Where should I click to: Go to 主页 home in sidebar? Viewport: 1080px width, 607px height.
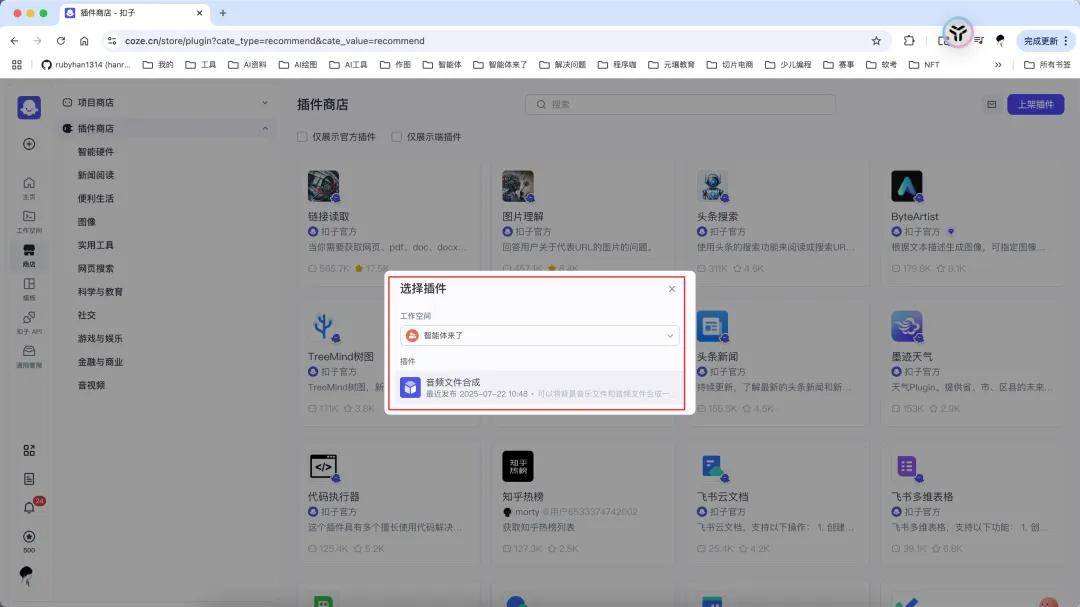(29, 188)
